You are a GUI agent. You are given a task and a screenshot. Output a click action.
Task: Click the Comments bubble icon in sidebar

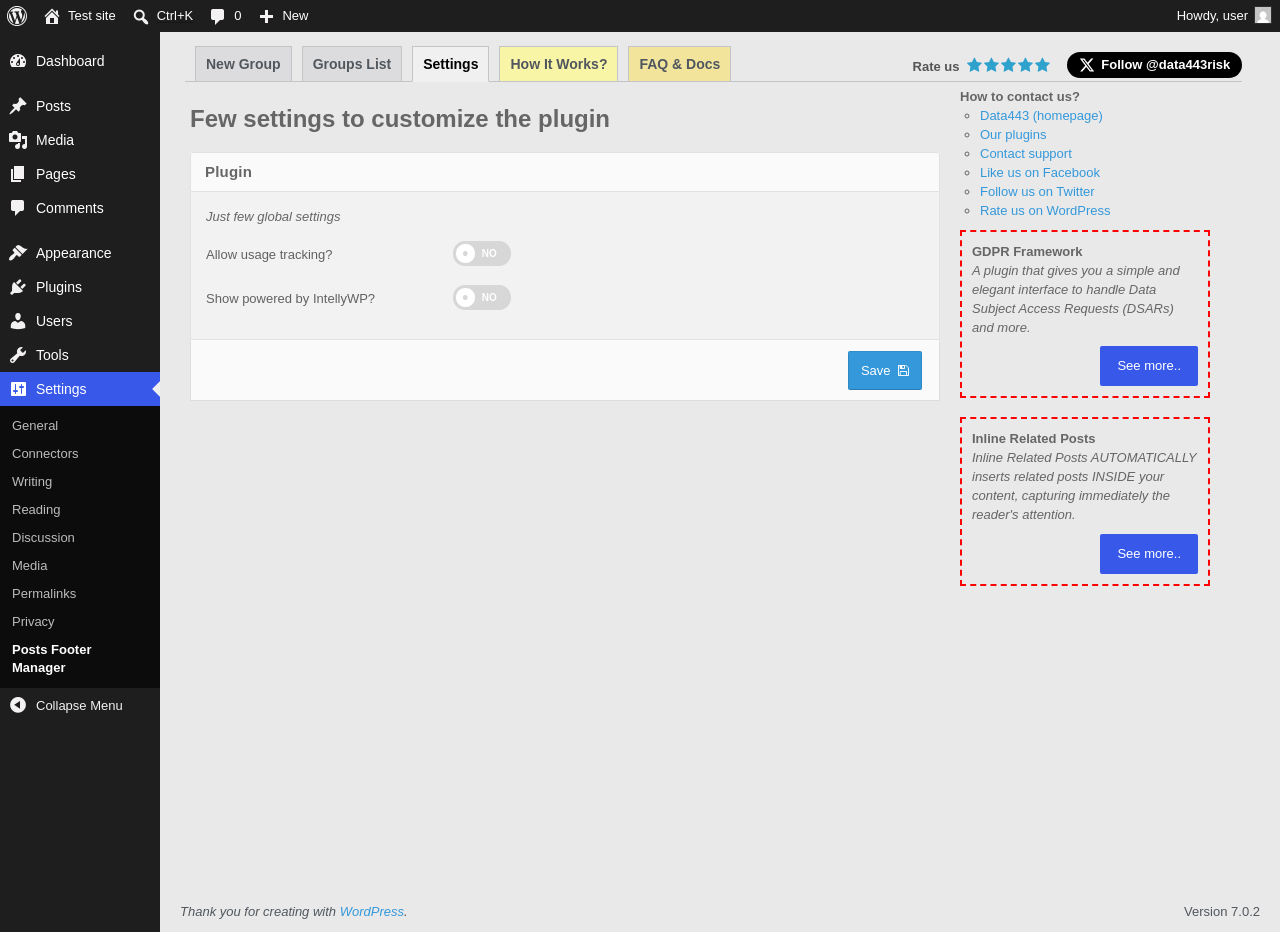point(18,208)
